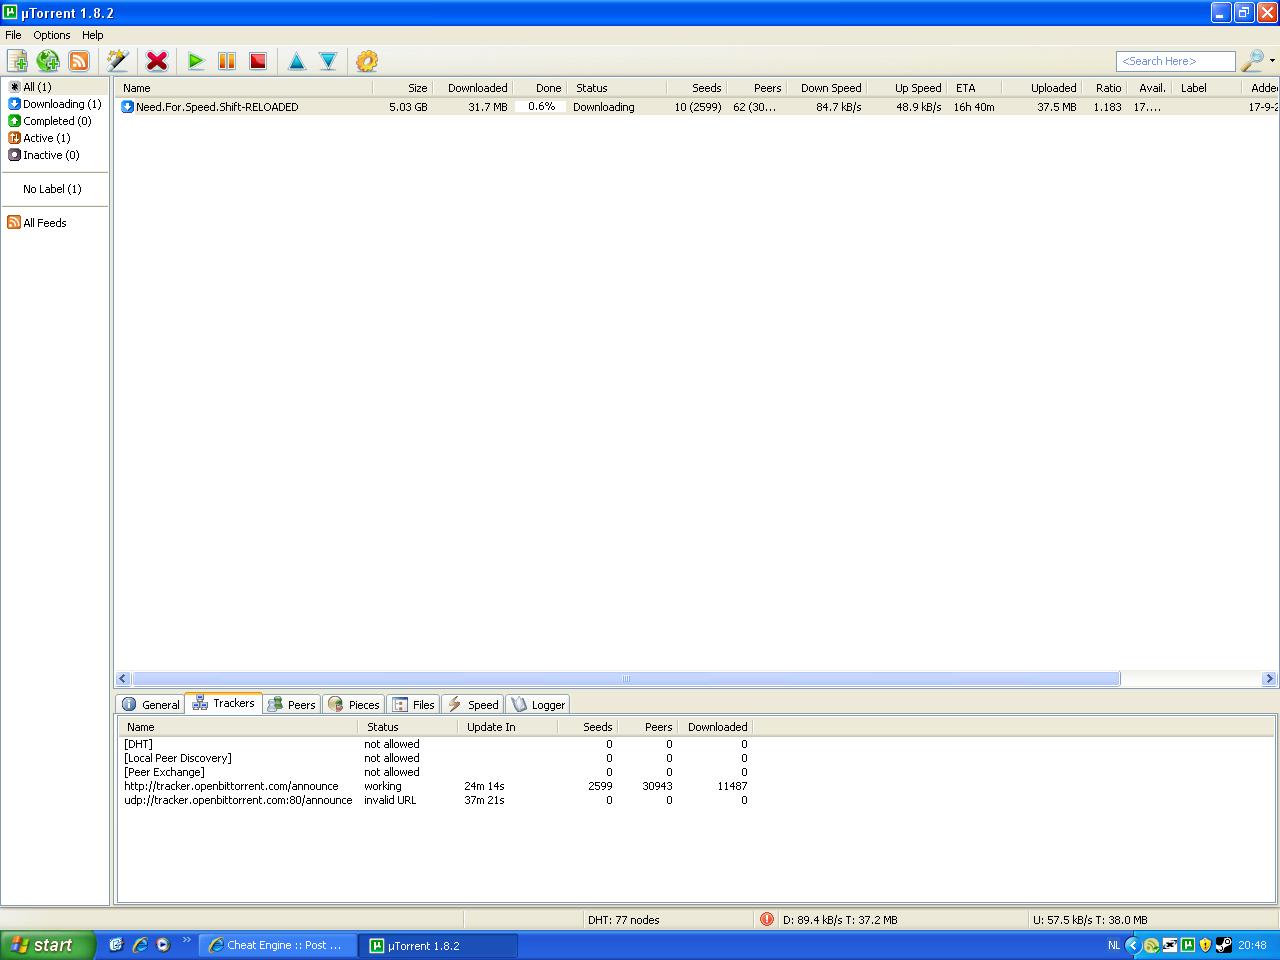The width and height of the screenshot is (1280, 960).
Task: Switch to the Trackers tab
Action: 223,703
